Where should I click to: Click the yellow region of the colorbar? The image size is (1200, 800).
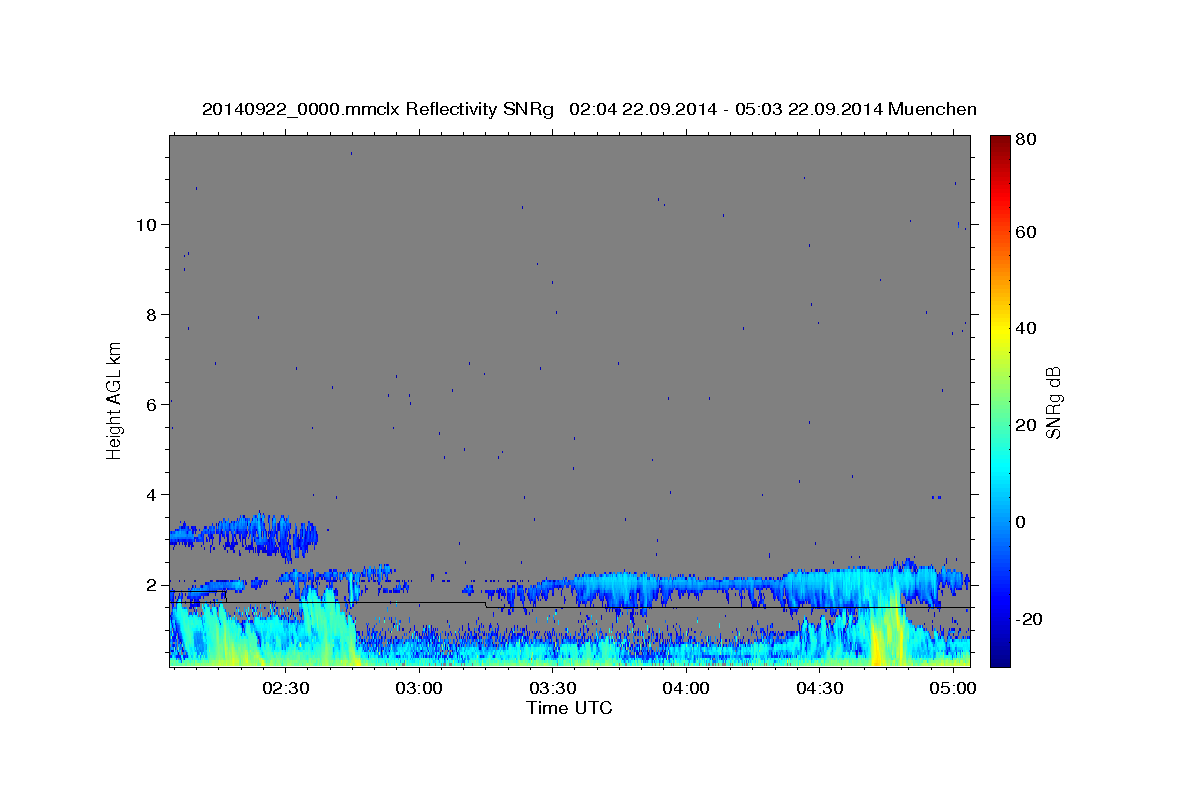(x=1000, y=330)
